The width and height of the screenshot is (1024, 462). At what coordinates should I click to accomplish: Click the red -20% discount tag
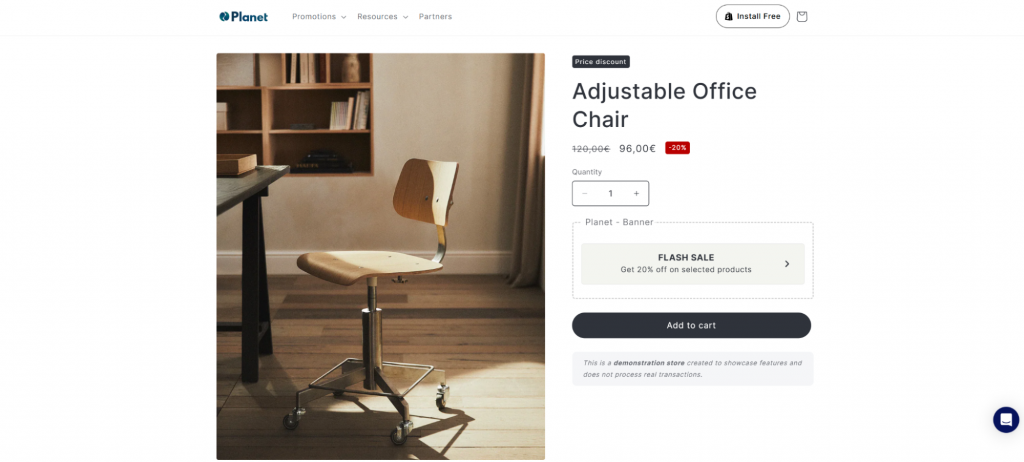point(677,148)
